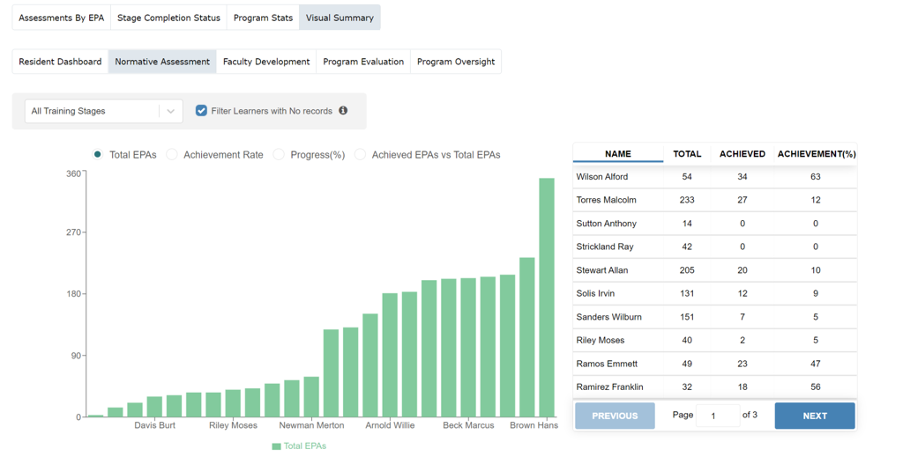Go to the Program Stats tab
904x464 pixels.
click(x=263, y=18)
